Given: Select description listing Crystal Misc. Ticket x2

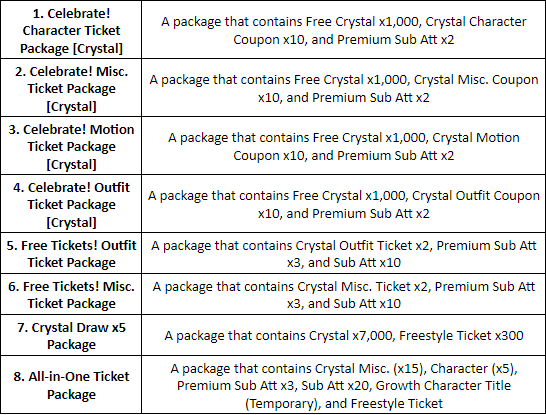Looking at the screenshot, I should click(x=344, y=295).
